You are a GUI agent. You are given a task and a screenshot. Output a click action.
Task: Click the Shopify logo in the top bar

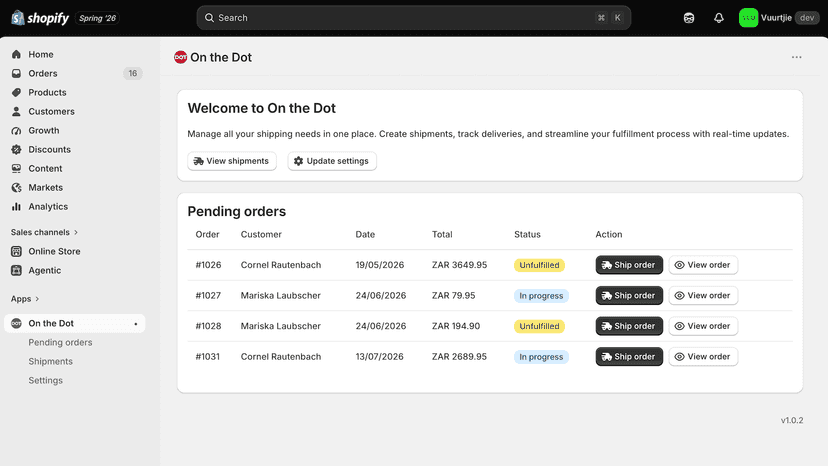point(40,18)
